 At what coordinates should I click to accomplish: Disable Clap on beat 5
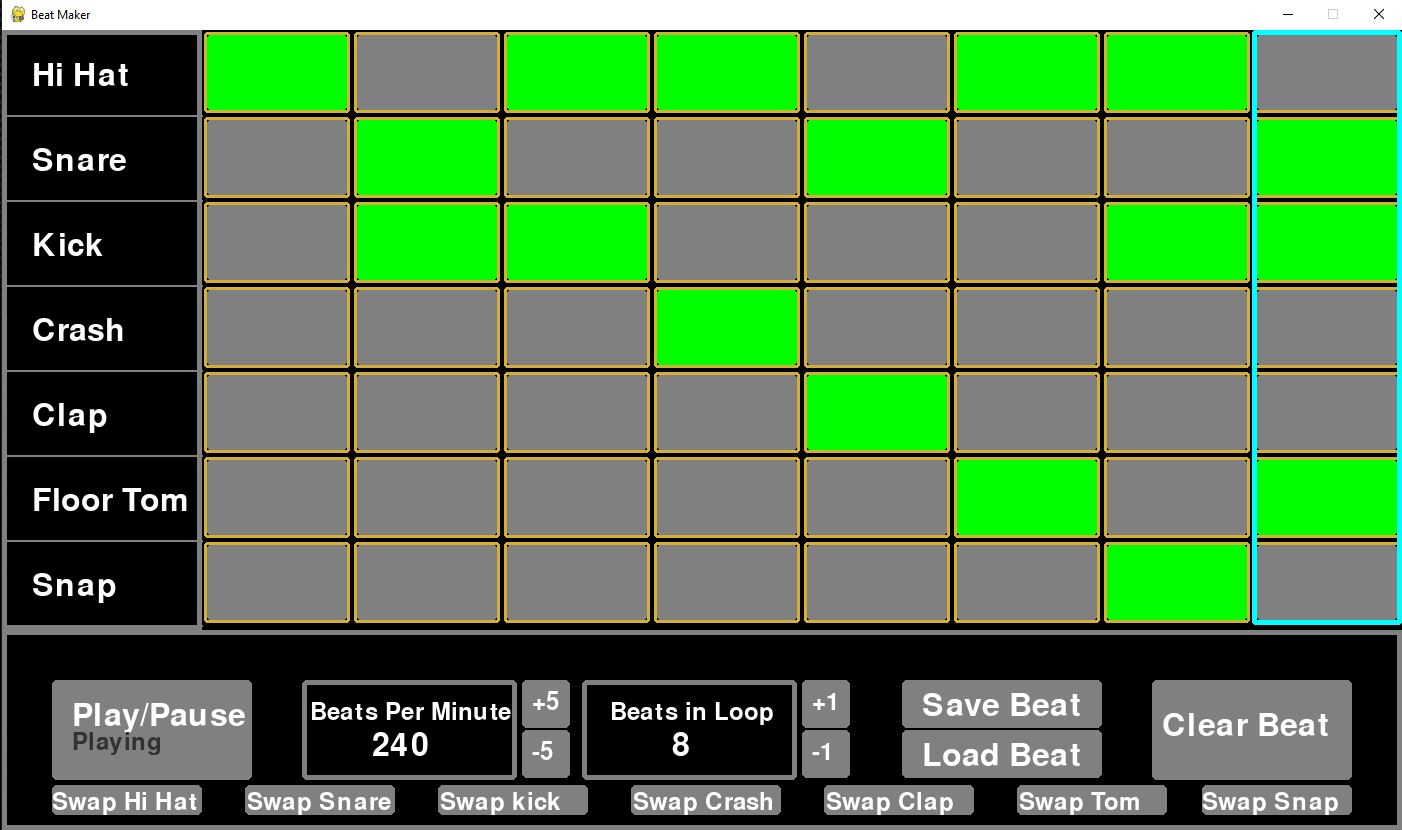877,413
